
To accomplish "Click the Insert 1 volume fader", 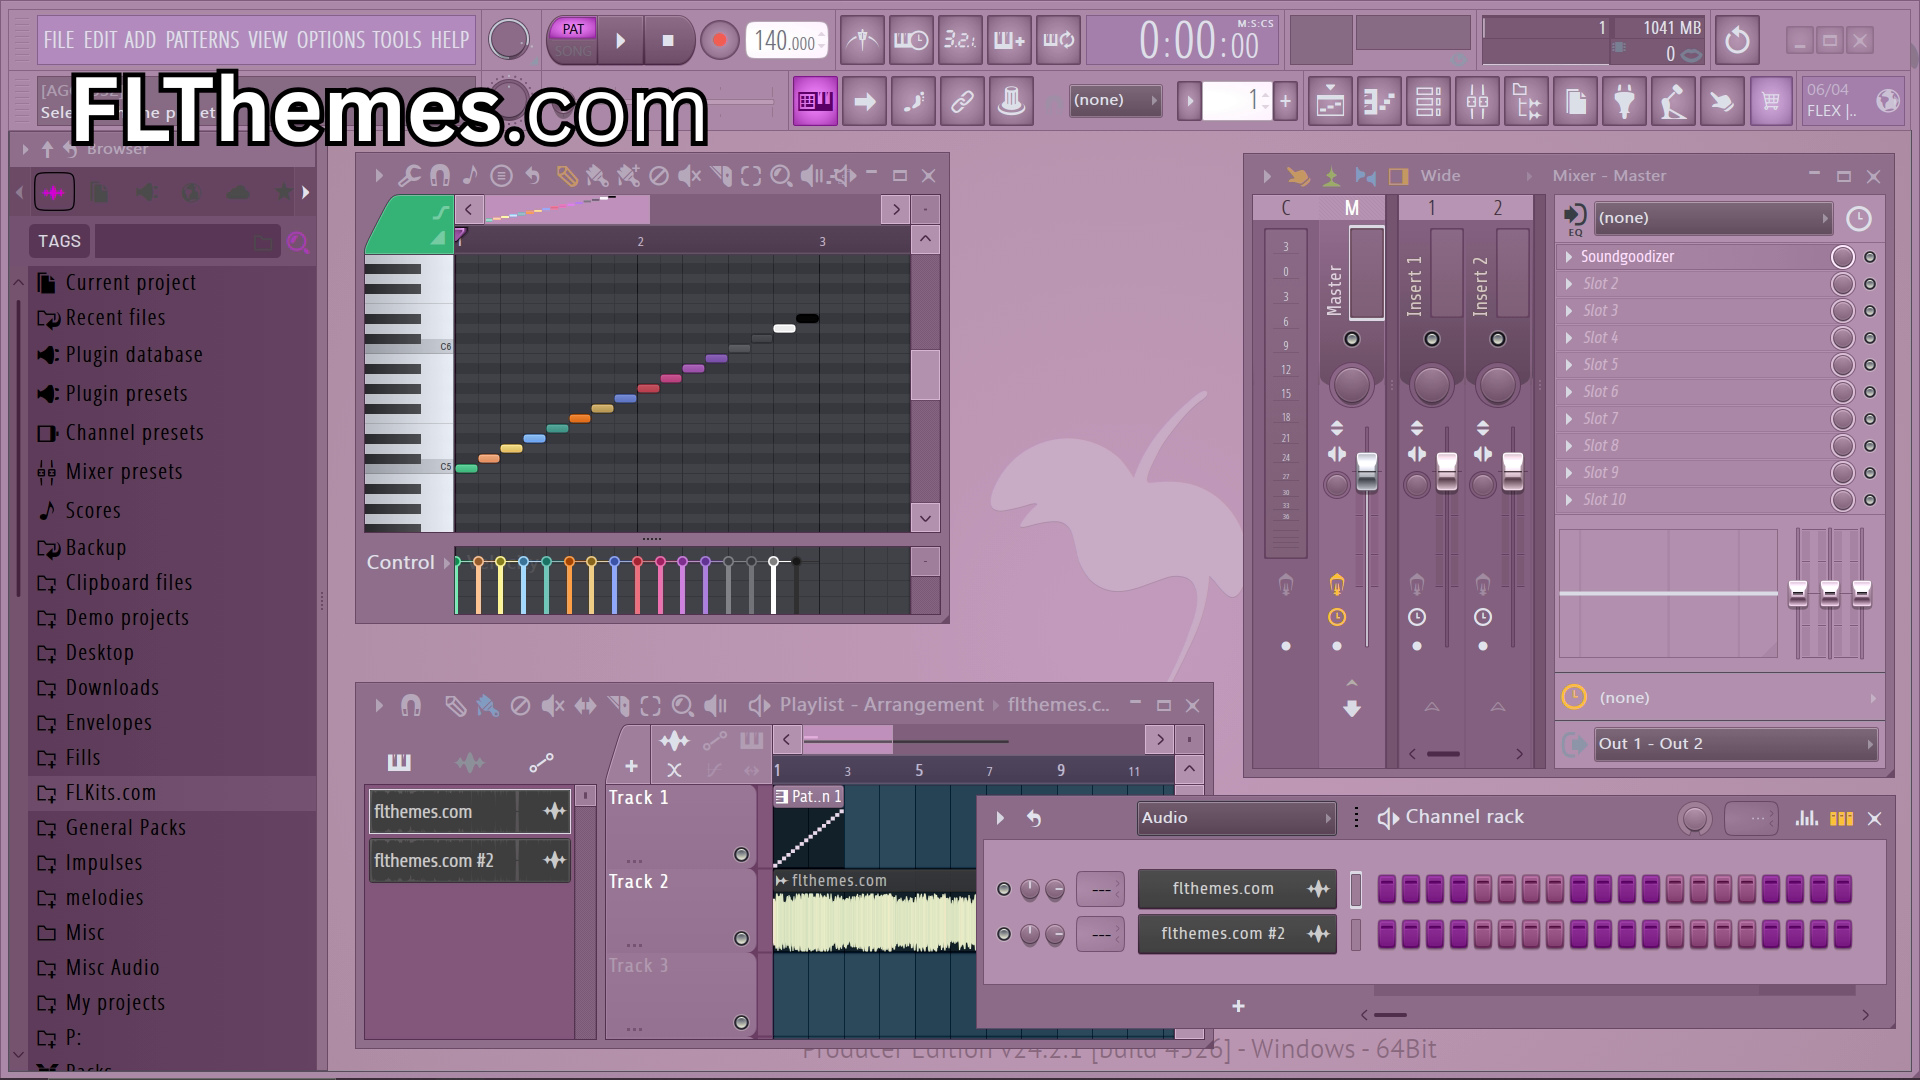I will tap(1447, 472).
